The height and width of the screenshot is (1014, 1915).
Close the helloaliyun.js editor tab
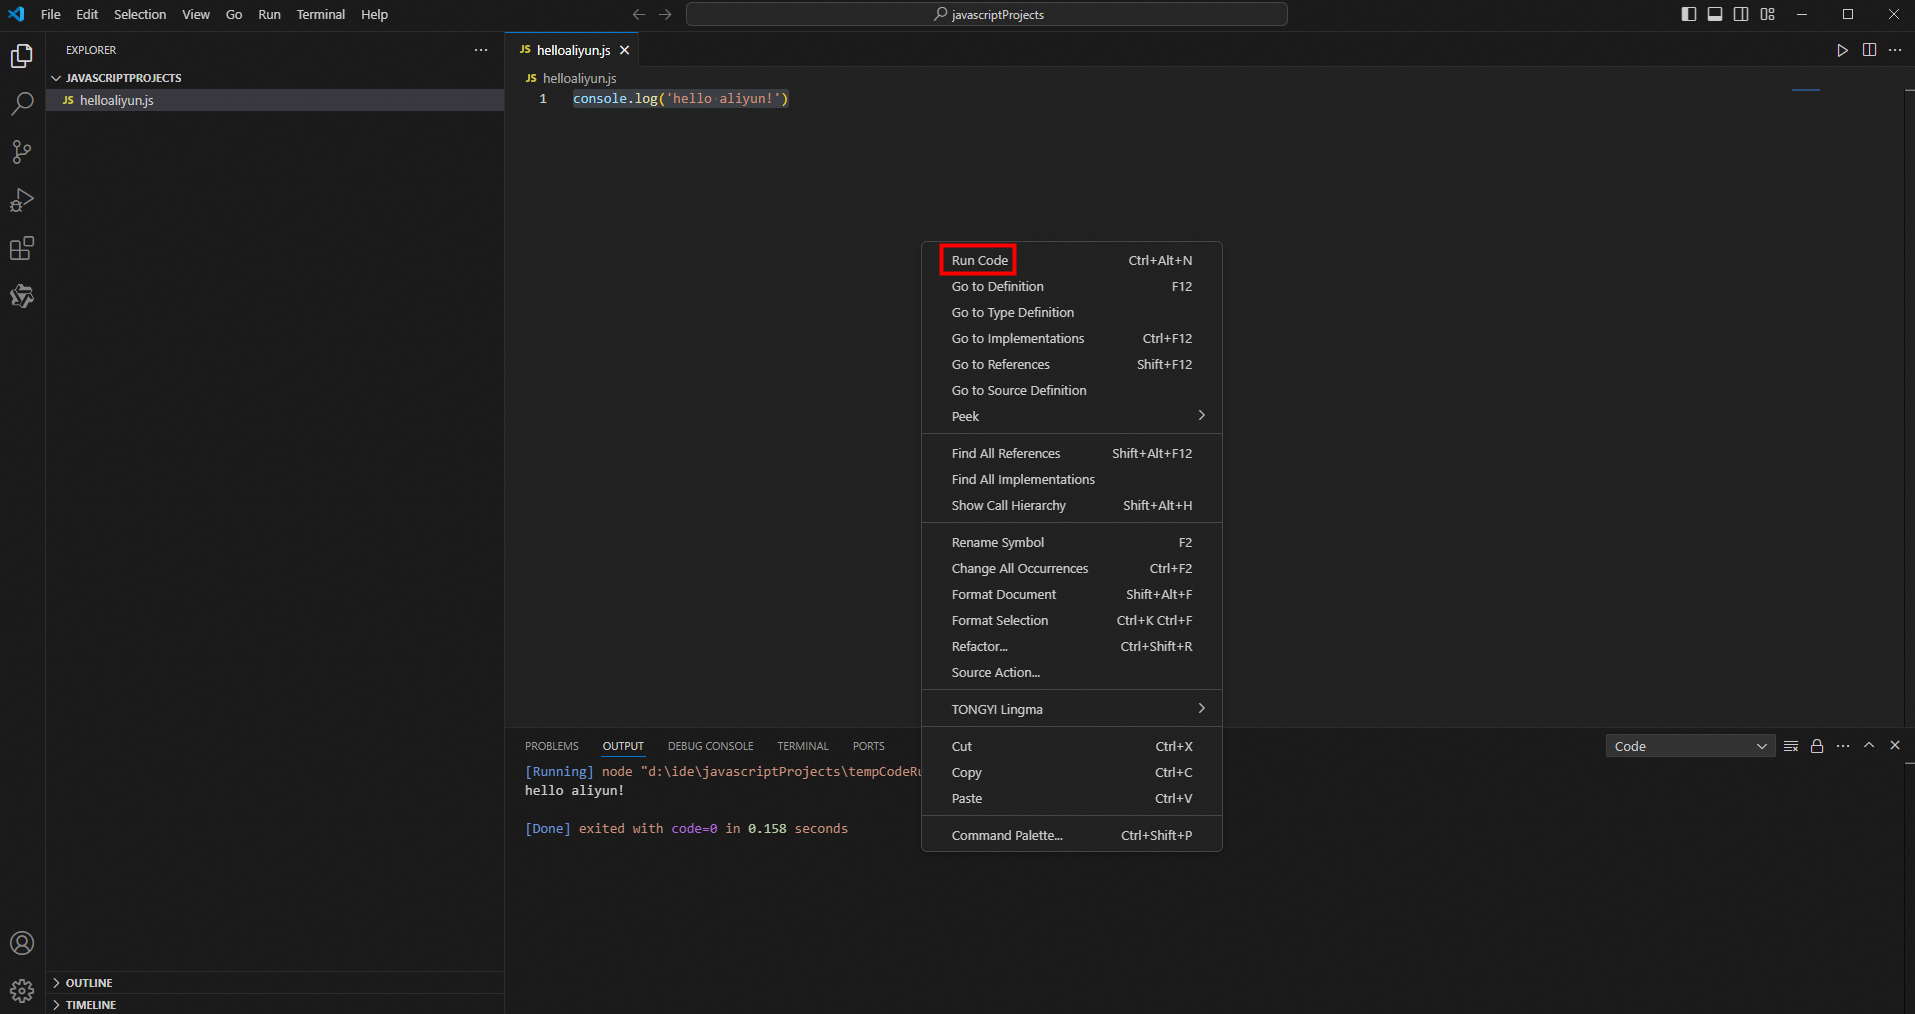coord(625,50)
